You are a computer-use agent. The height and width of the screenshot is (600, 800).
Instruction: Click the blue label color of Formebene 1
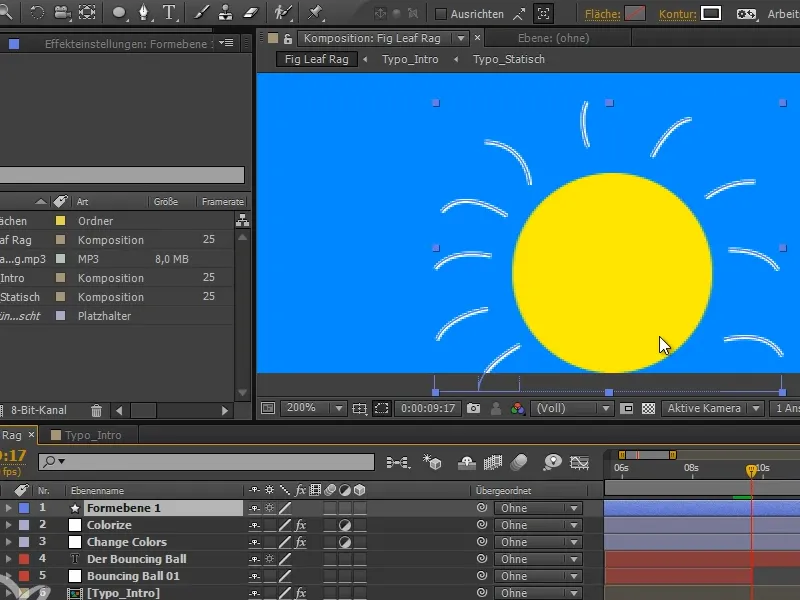click(x=24, y=508)
